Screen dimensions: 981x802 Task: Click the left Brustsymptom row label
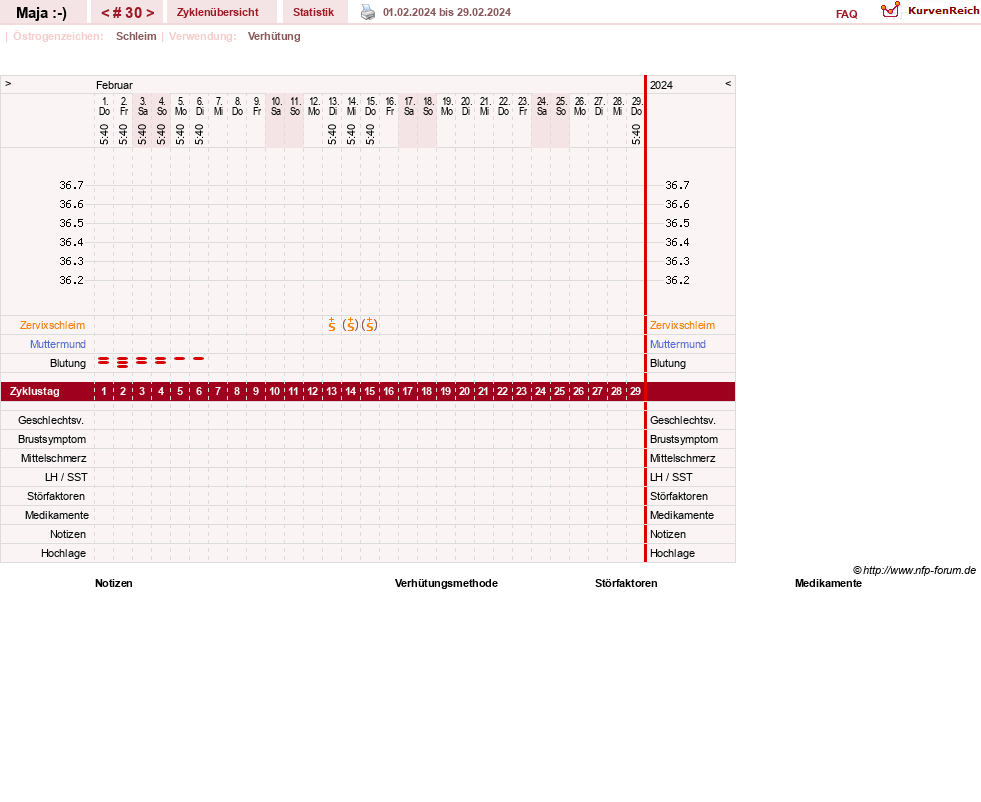pyautogui.click(x=52, y=439)
